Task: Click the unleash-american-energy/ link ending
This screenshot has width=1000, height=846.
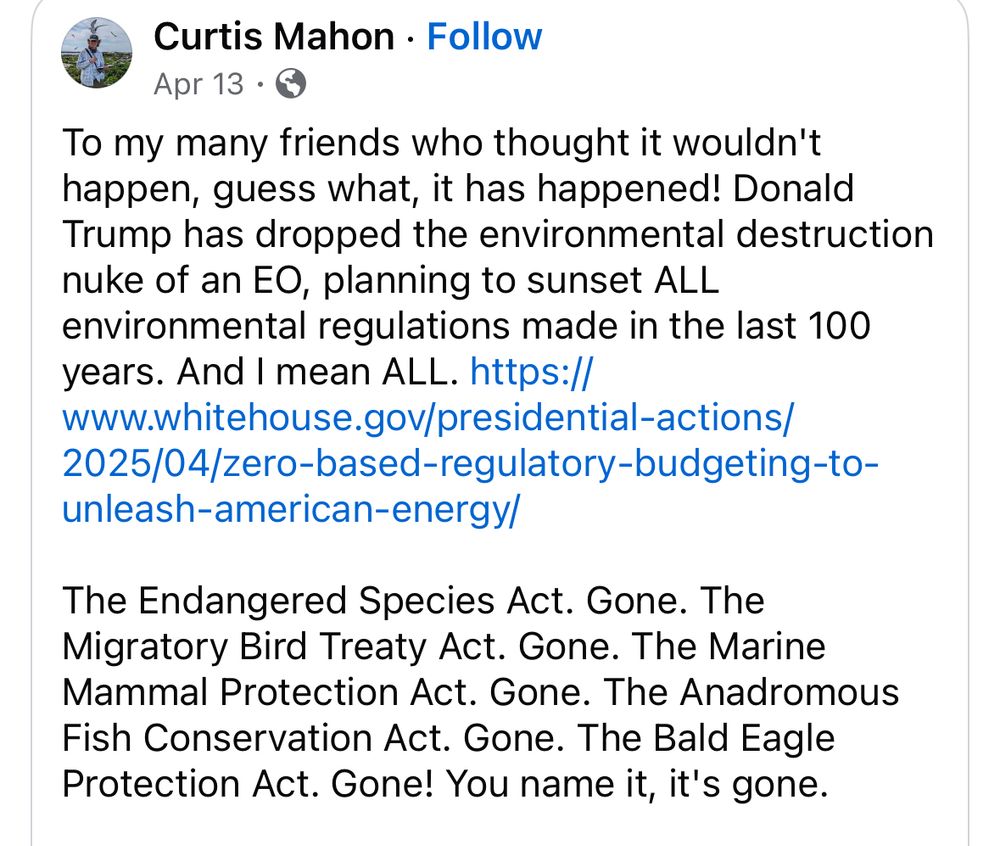Action: pyautogui.click(x=291, y=509)
